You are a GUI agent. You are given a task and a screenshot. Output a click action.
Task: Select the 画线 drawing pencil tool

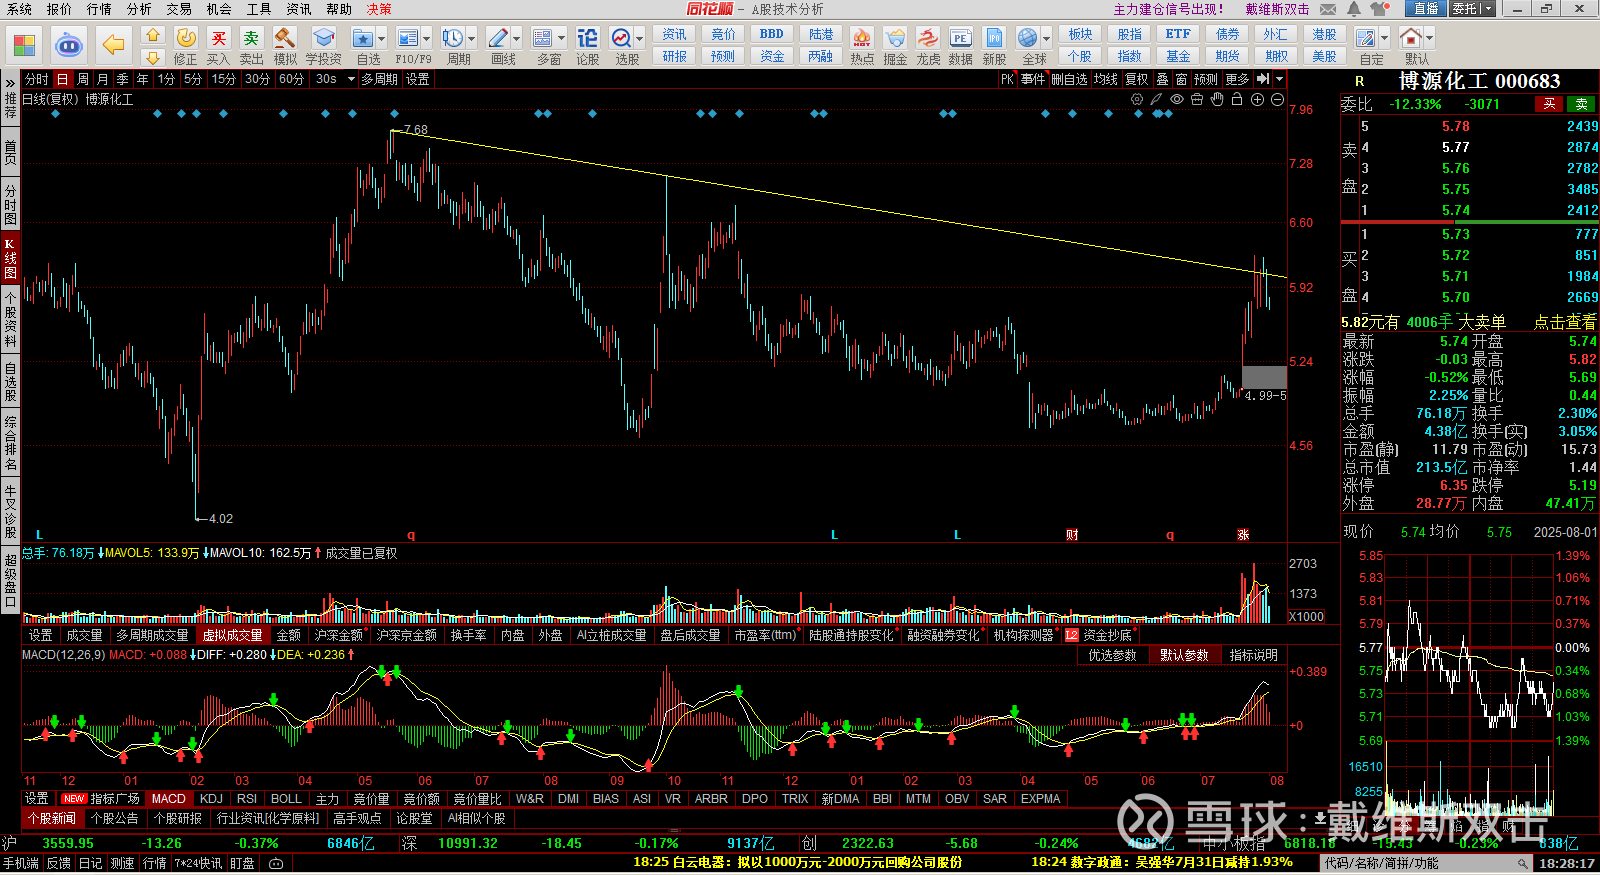[498, 38]
